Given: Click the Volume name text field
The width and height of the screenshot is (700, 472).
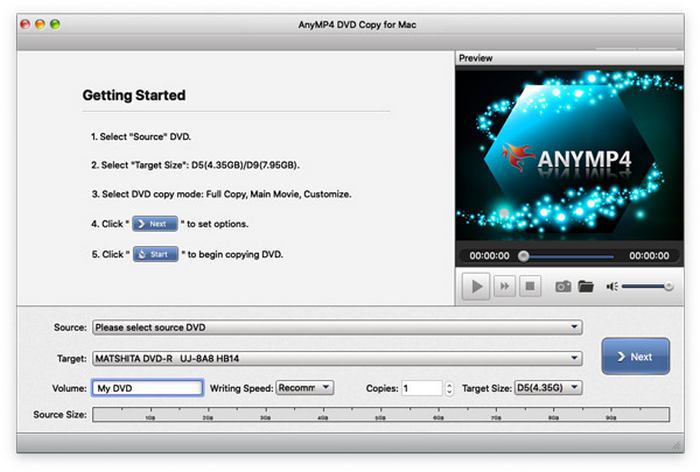Looking at the screenshot, I should 148,388.
